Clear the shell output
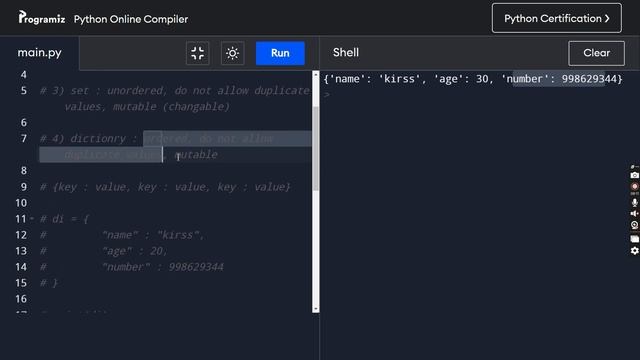The width and height of the screenshot is (640, 360). point(596,53)
